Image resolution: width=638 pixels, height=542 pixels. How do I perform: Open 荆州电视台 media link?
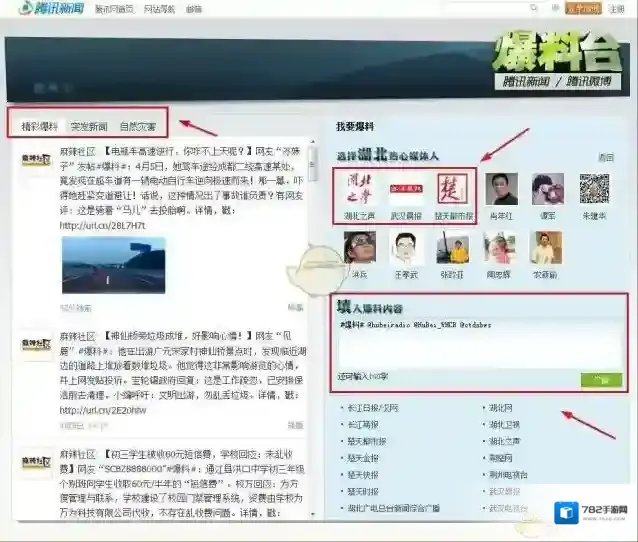[x=508, y=475]
